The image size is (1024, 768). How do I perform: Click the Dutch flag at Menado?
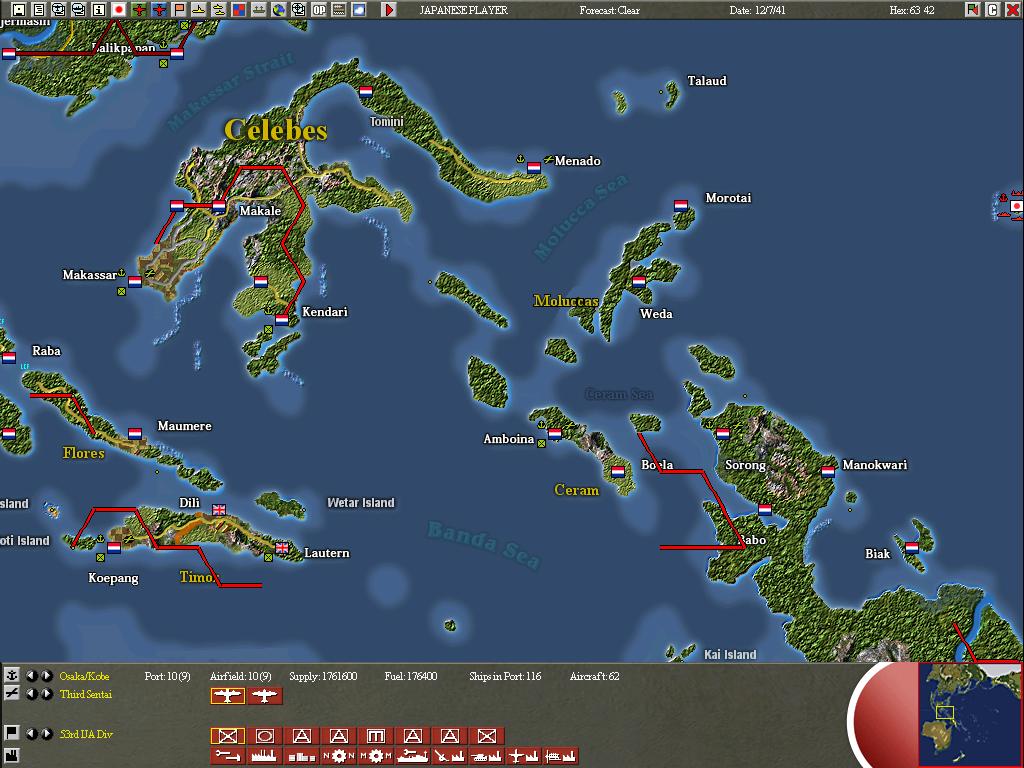click(x=534, y=168)
